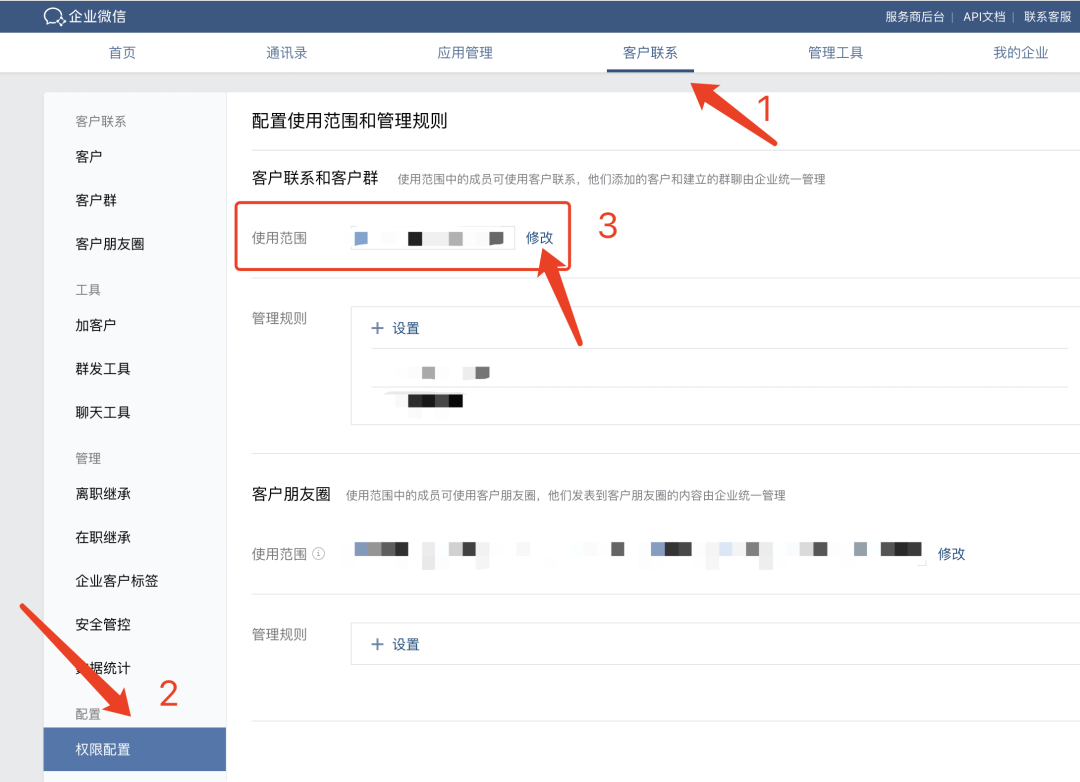
Task: Open the 群发工具 sidebar item
Action: coord(103,369)
